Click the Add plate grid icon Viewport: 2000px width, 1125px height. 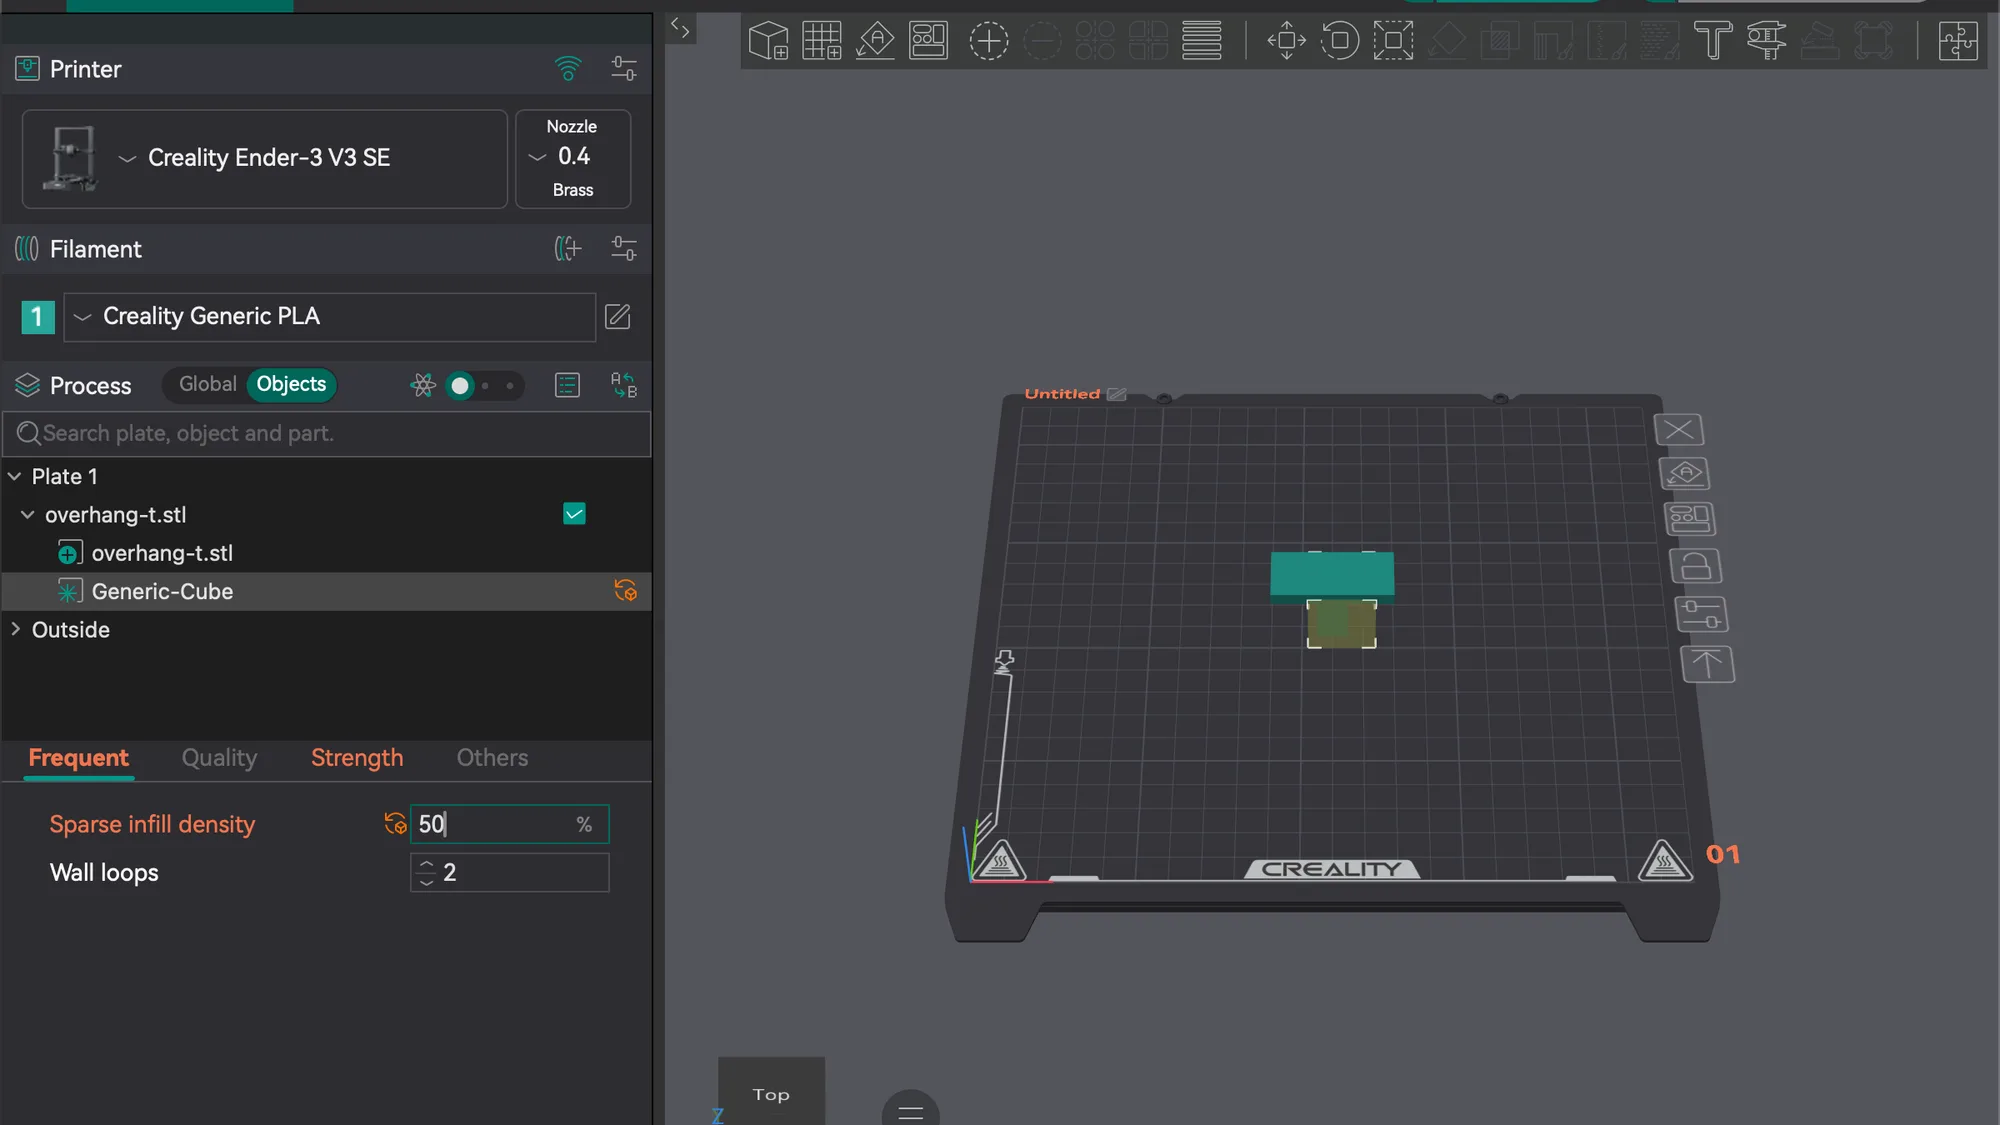pos(822,41)
